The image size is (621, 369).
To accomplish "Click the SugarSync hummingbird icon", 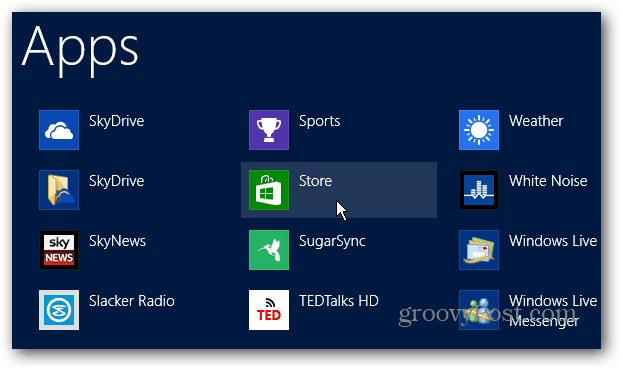I will [x=269, y=250].
